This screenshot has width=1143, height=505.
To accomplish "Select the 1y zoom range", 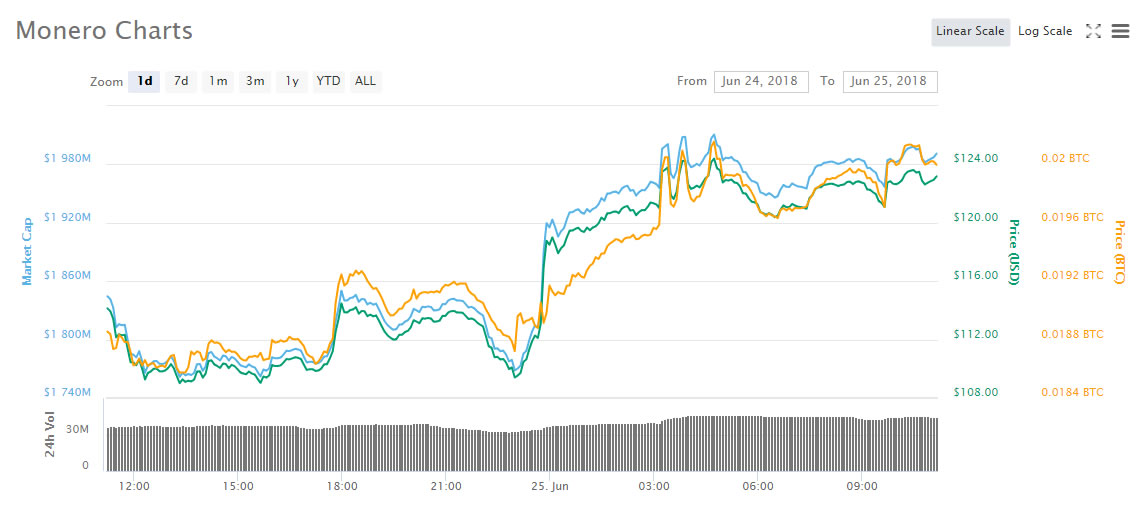I will pos(292,81).
